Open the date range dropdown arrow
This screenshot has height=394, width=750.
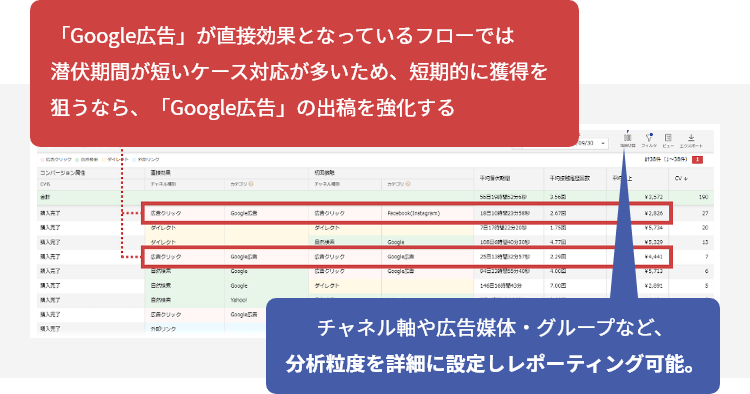pyautogui.click(x=603, y=143)
